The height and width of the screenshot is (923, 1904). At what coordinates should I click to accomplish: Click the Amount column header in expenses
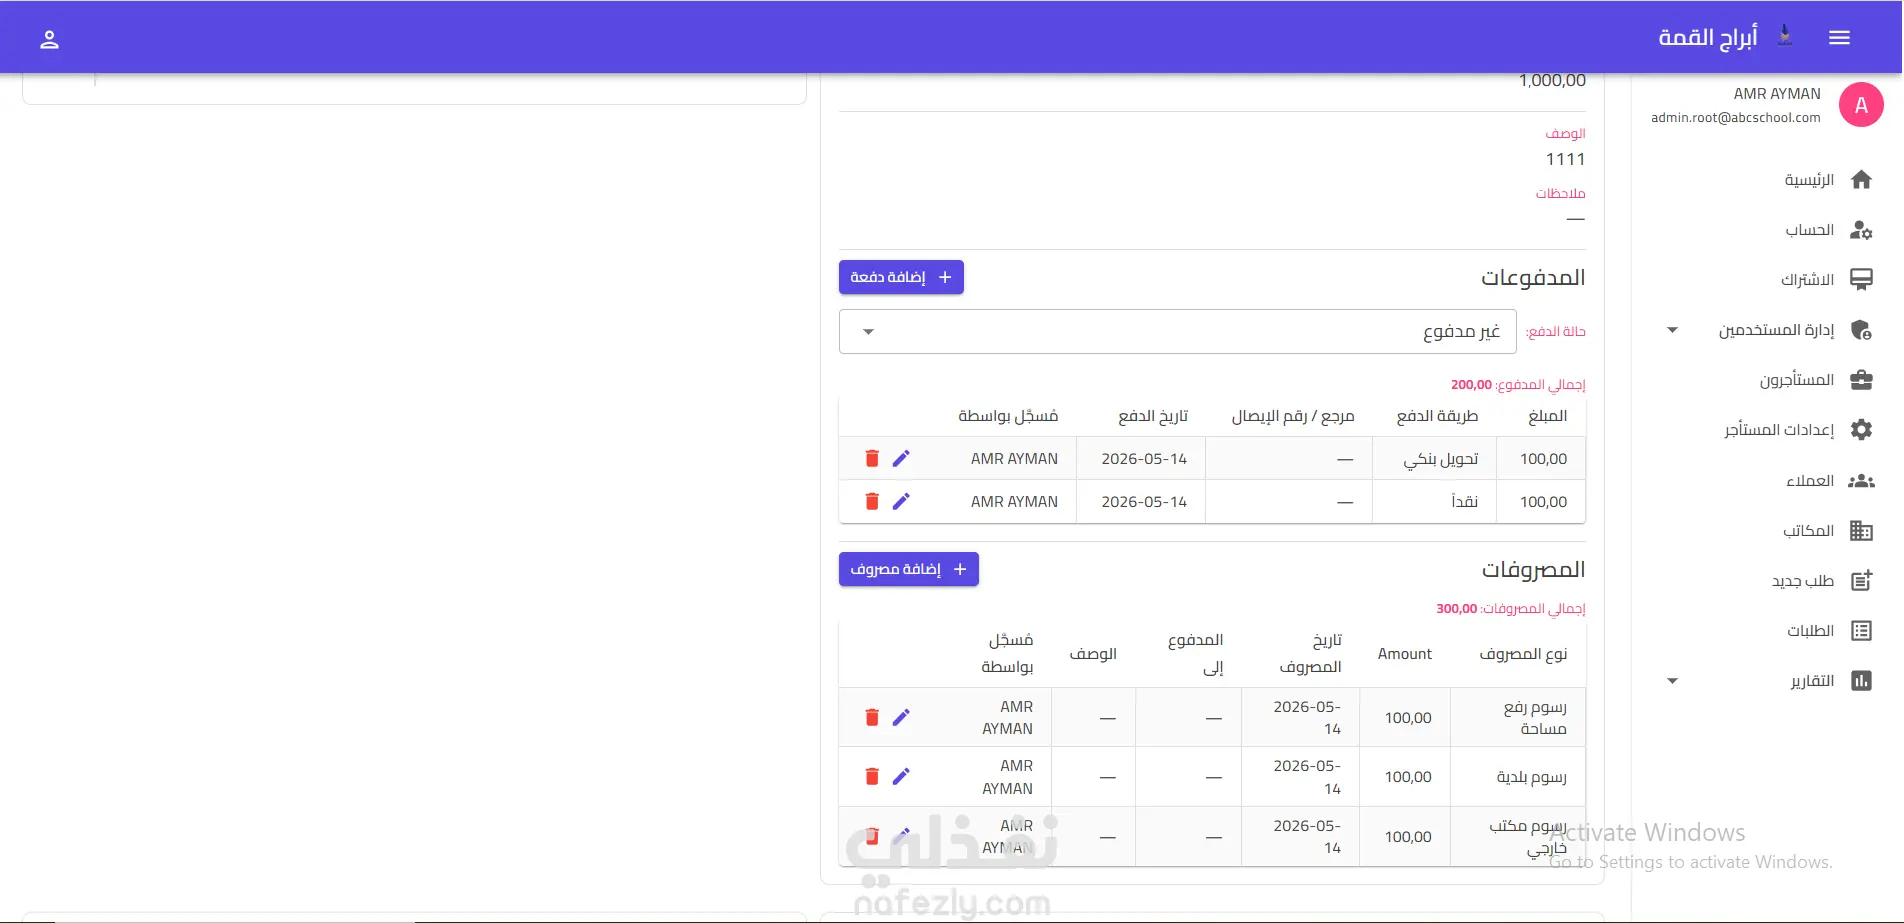point(1405,654)
